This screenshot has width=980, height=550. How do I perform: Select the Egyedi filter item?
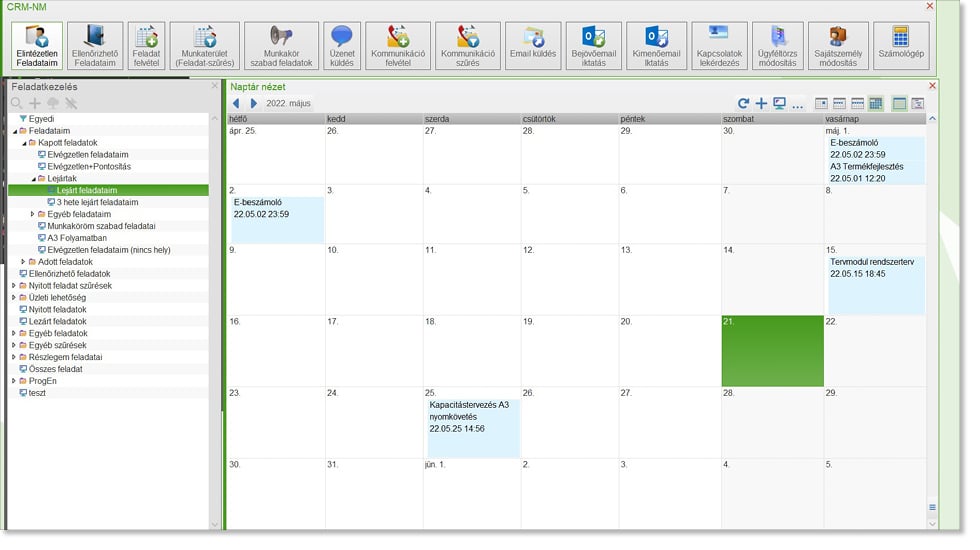pyautogui.click(x=41, y=119)
